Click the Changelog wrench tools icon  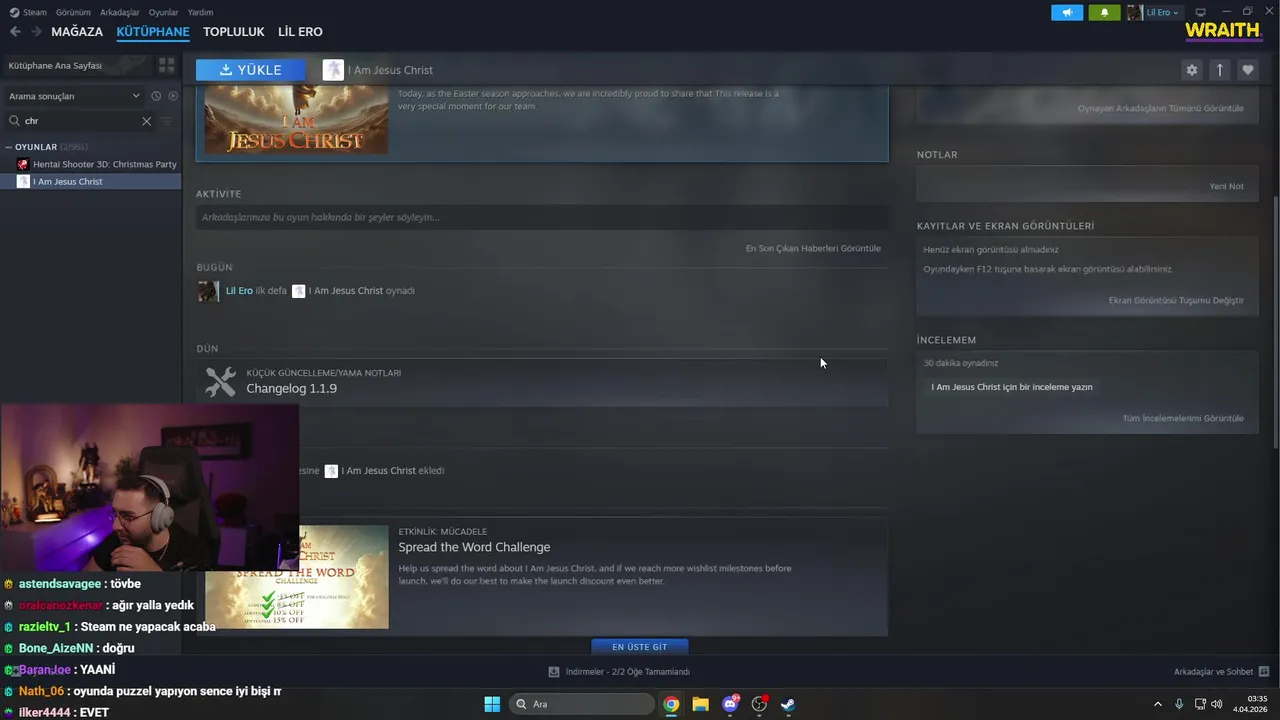[220, 381]
